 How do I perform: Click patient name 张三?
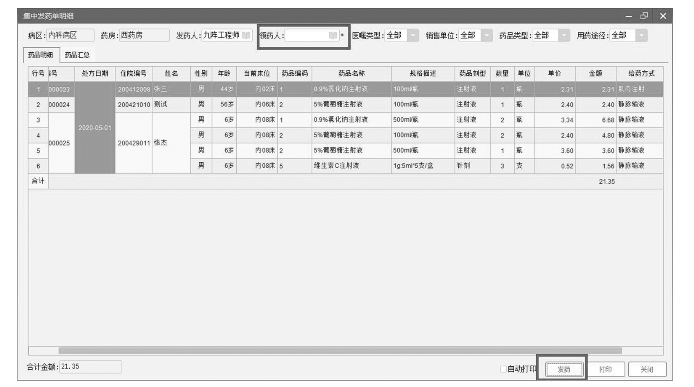click(171, 89)
